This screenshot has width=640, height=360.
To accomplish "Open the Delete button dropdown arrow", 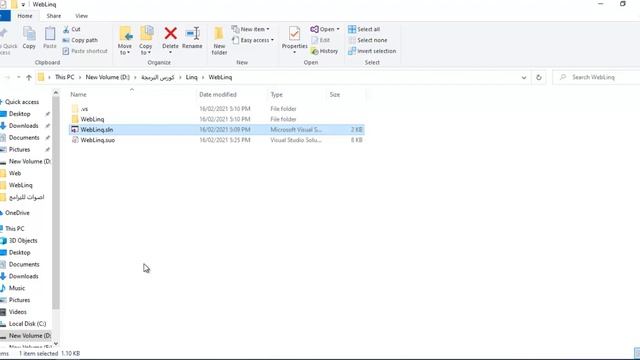I will (x=171, y=52).
